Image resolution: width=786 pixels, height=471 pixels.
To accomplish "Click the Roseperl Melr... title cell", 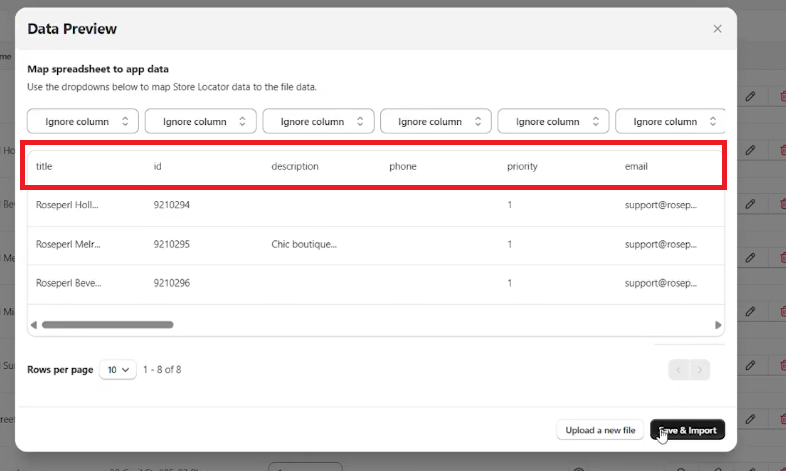I will [x=67, y=244].
